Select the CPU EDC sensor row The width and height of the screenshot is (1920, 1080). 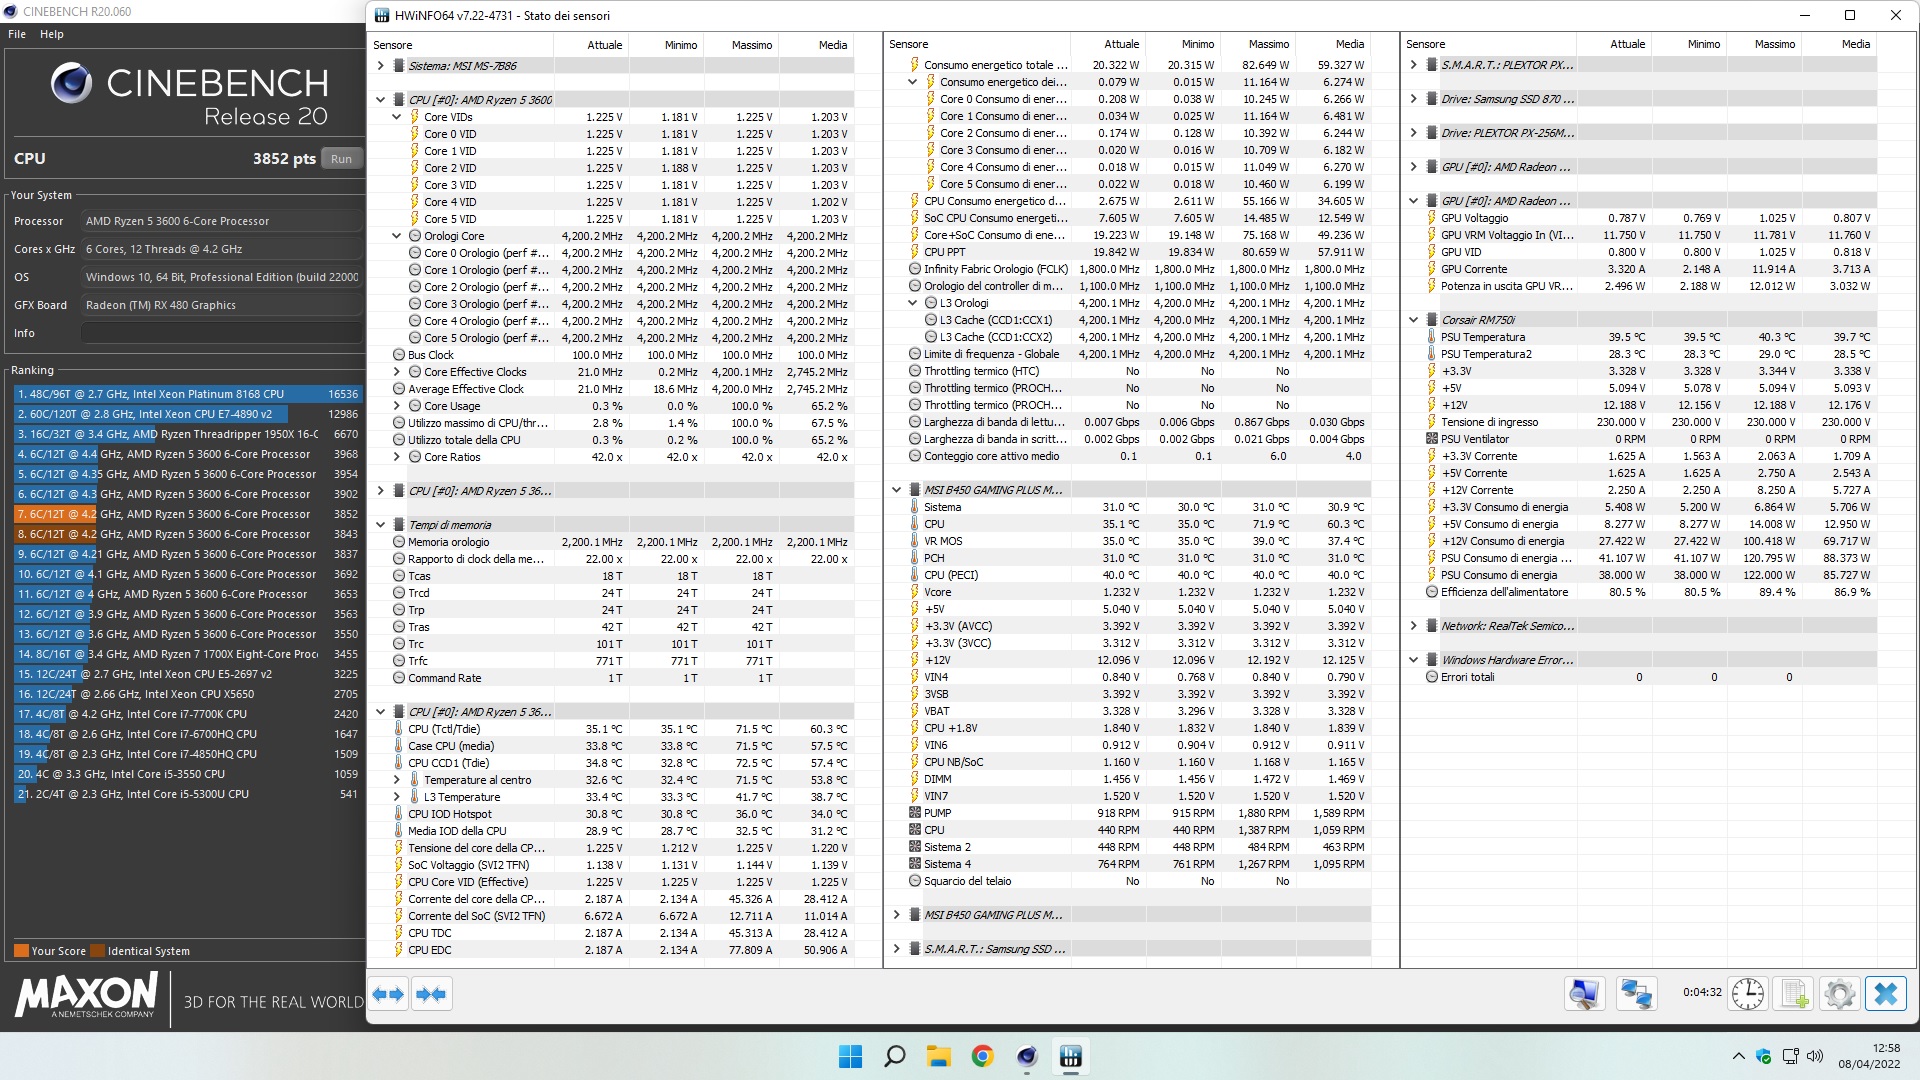[612, 950]
